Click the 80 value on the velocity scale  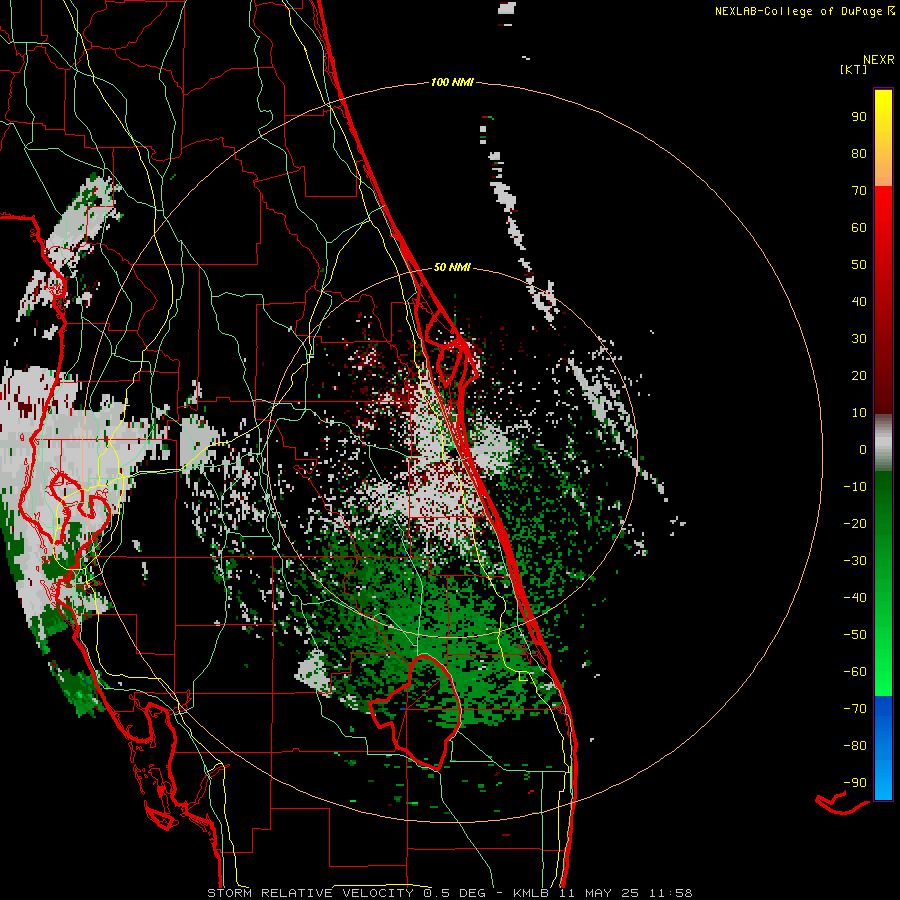point(859,154)
